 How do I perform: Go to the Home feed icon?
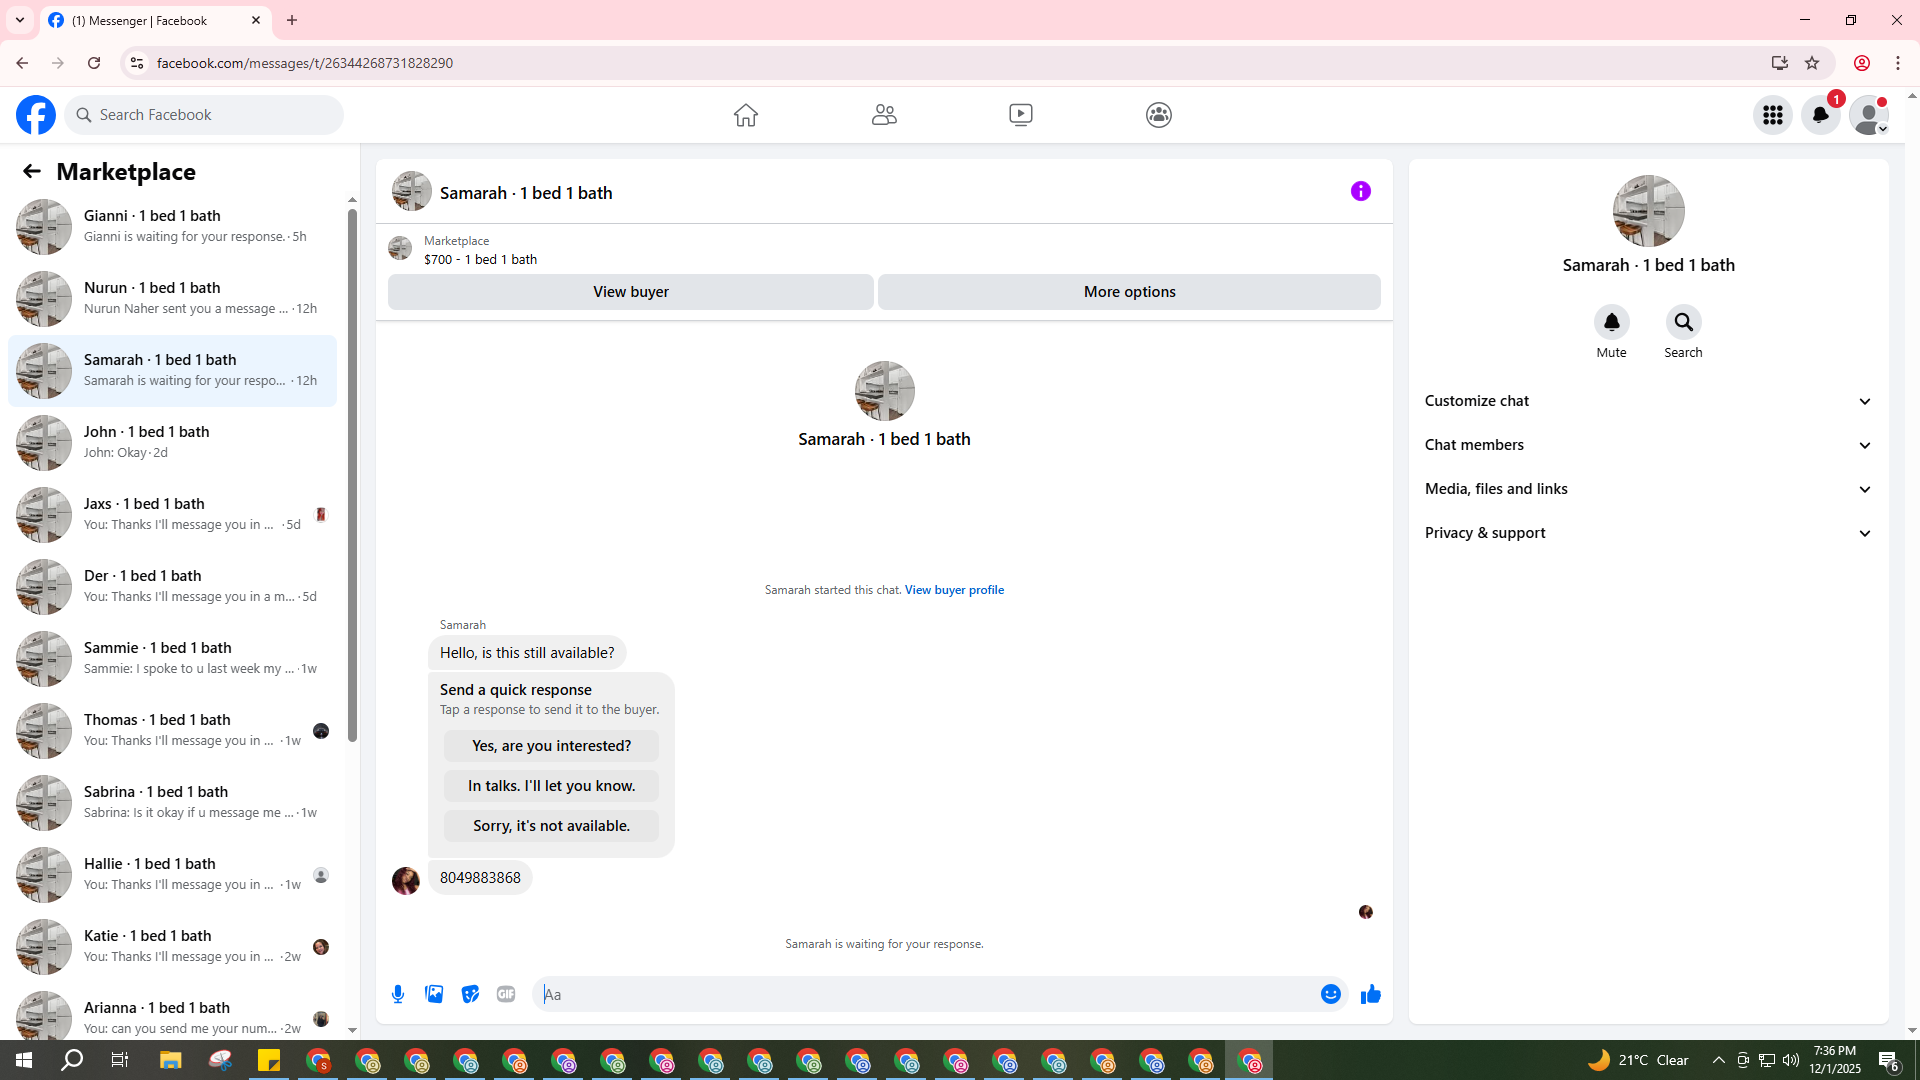(x=746, y=115)
